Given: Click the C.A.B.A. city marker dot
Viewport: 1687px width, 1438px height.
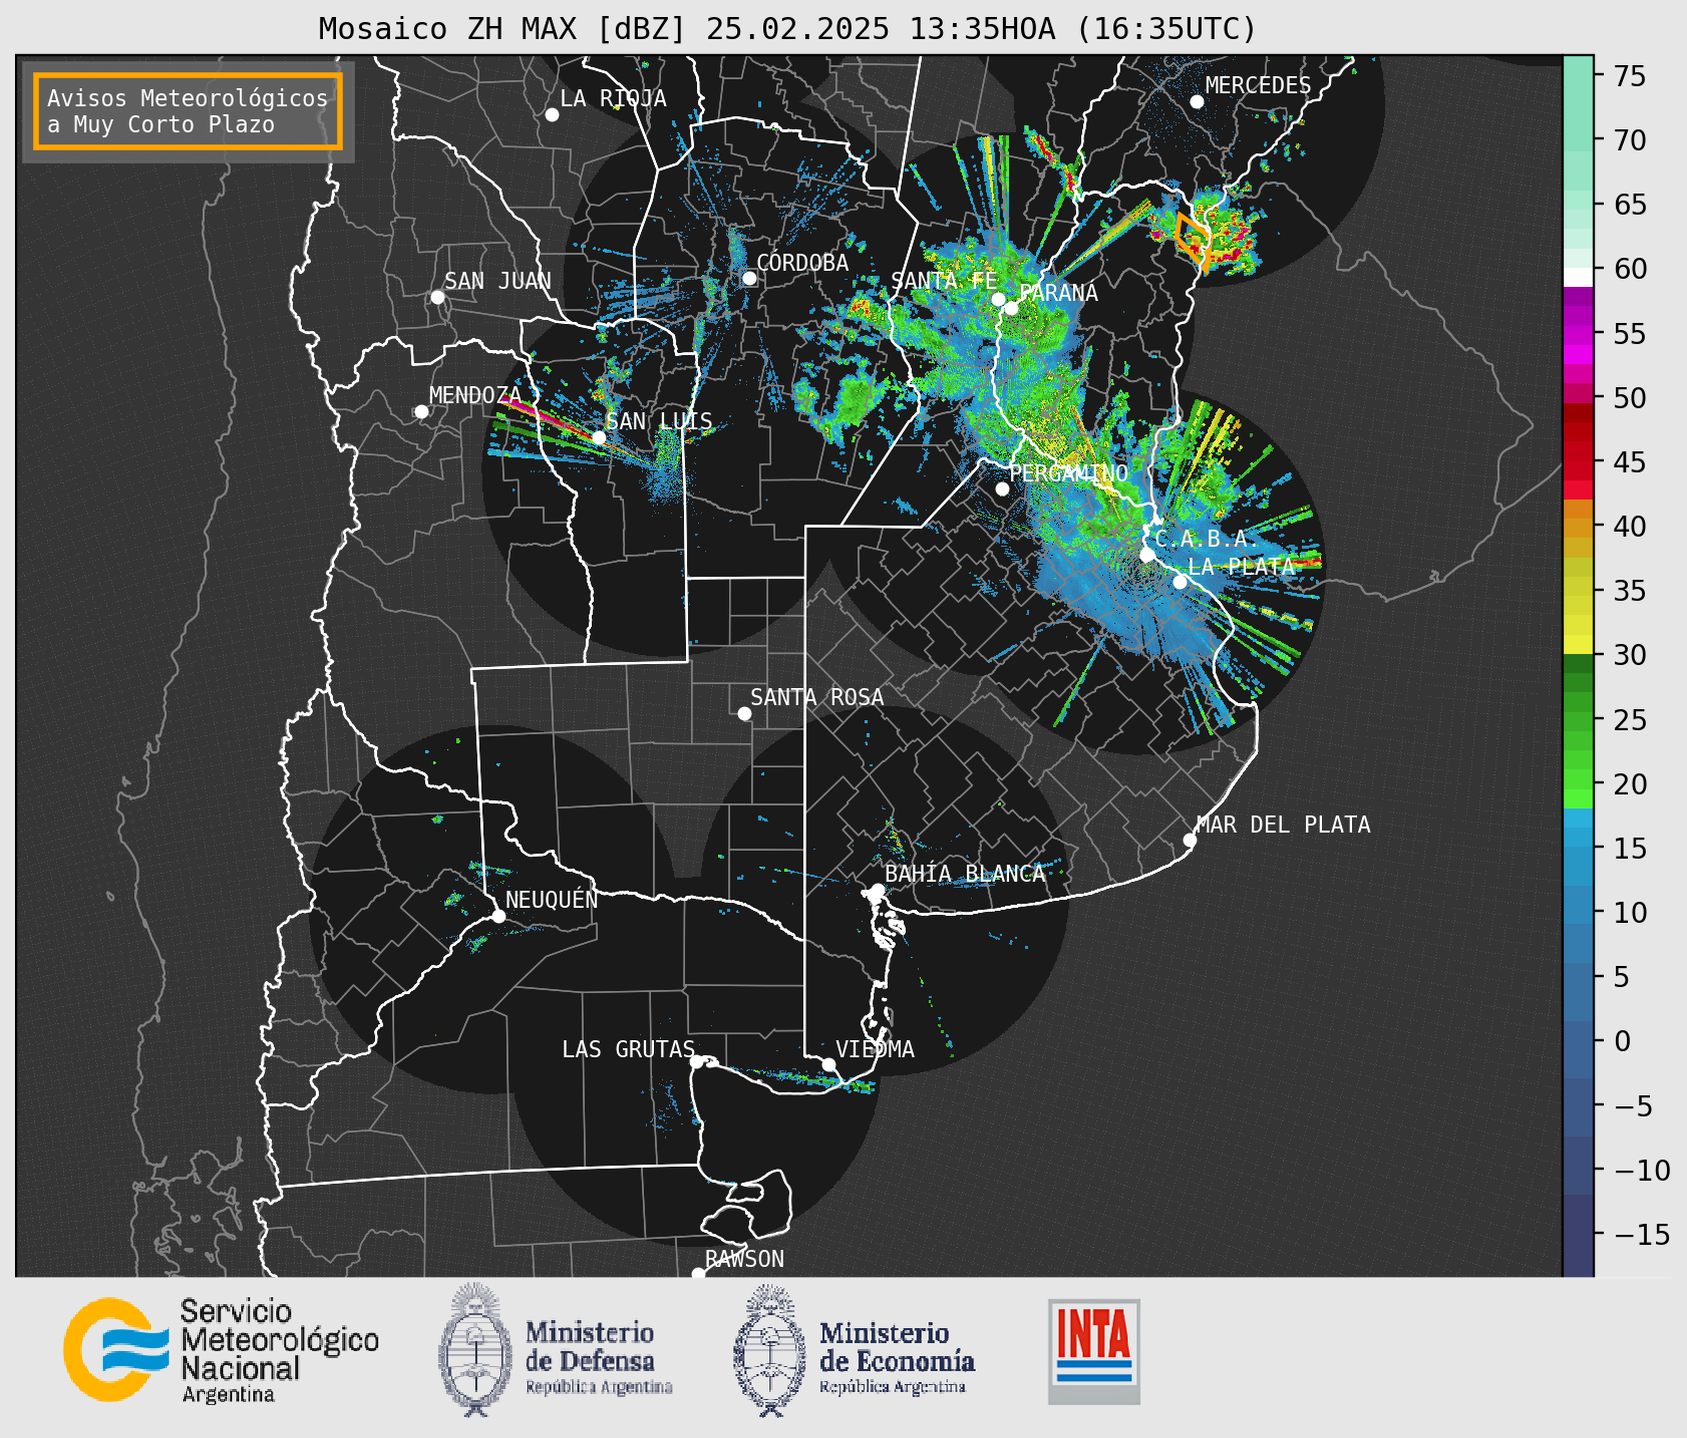Looking at the screenshot, I should coord(1147,555).
